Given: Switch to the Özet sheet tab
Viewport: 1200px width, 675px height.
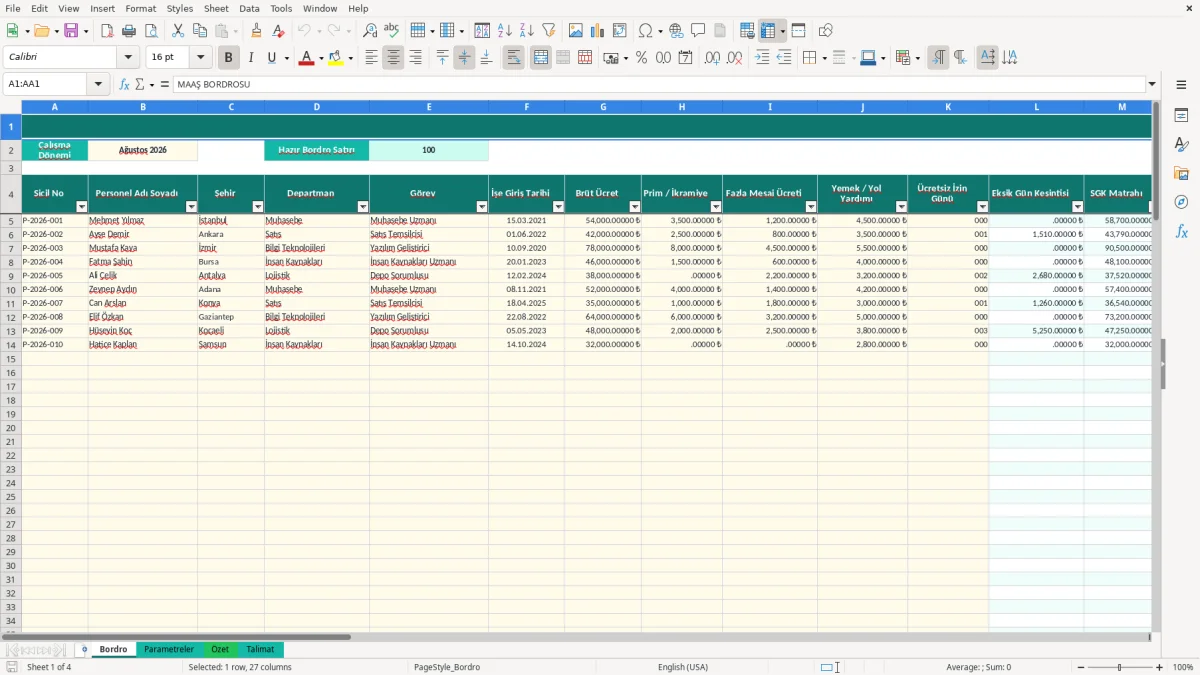Looking at the screenshot, I should (x=219, y=649).
